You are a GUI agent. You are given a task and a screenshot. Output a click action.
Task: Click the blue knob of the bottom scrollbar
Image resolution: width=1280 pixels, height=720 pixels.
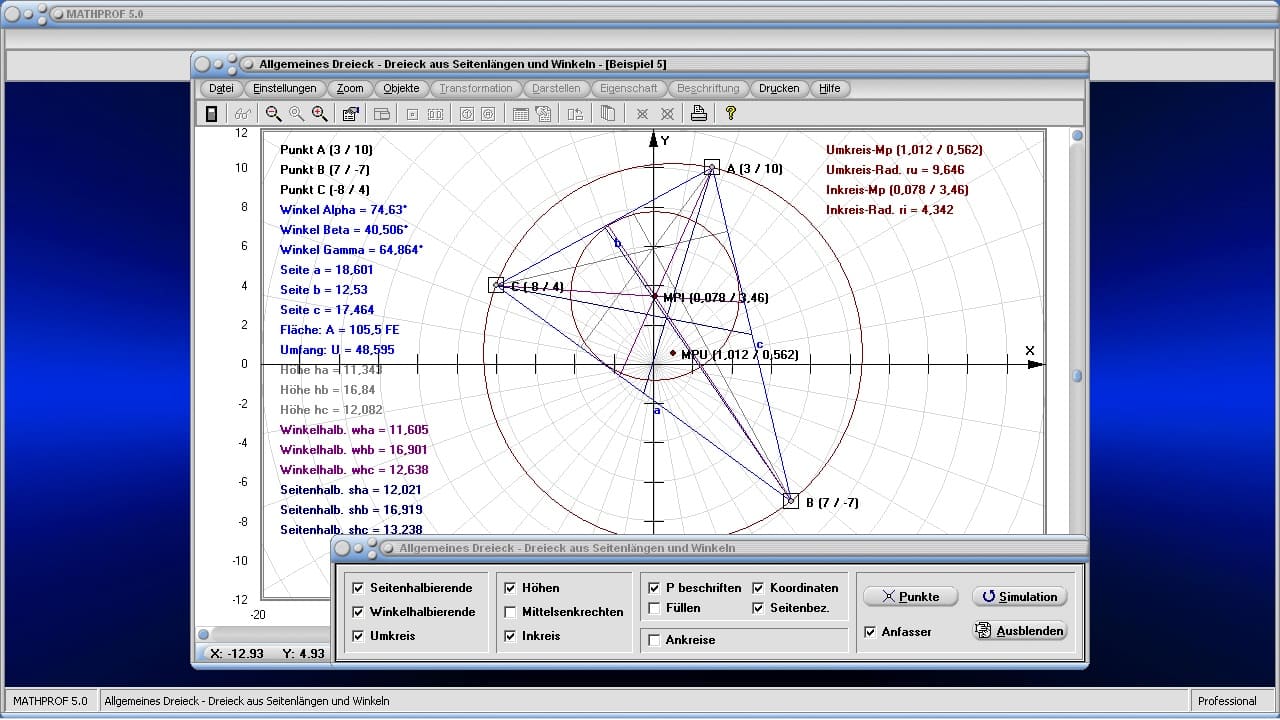click(203, 634)
